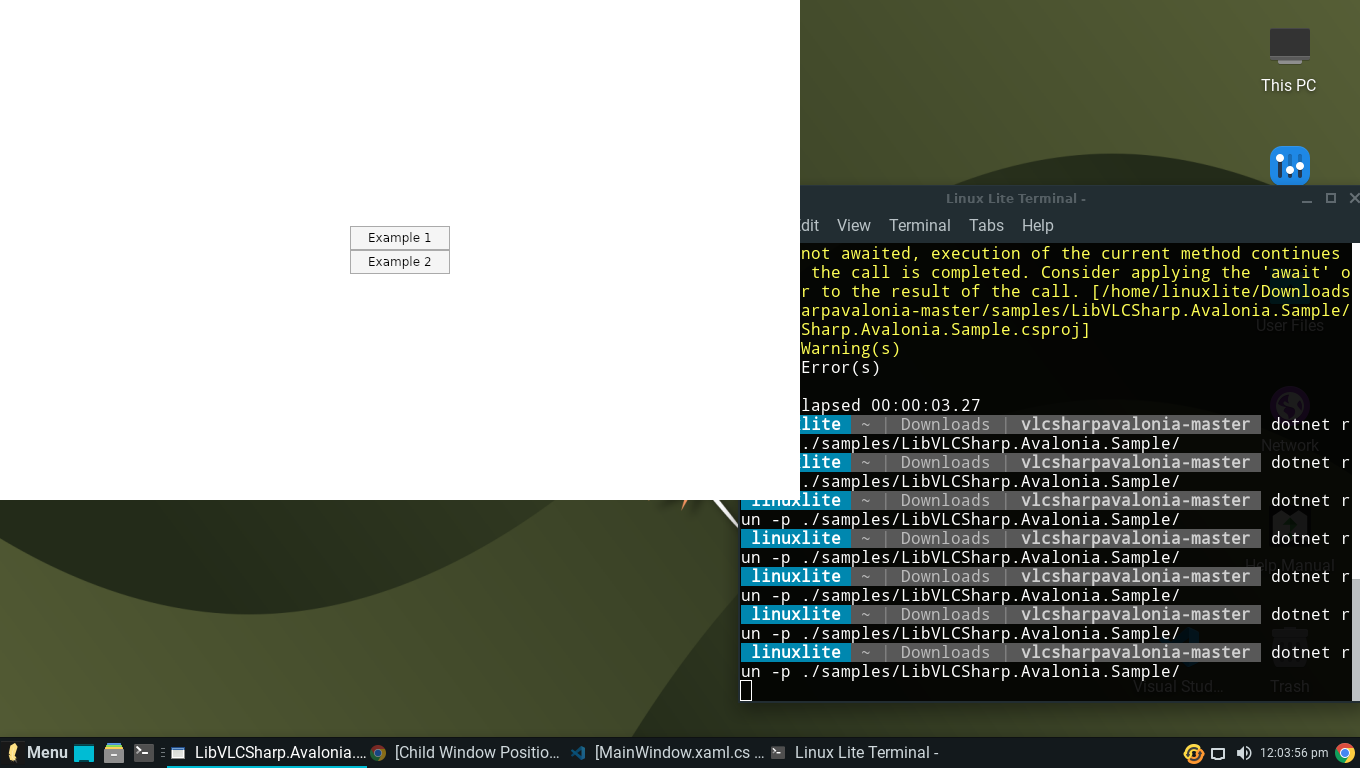Click the blue elephant desktop icon

(x=1289, y=164)
